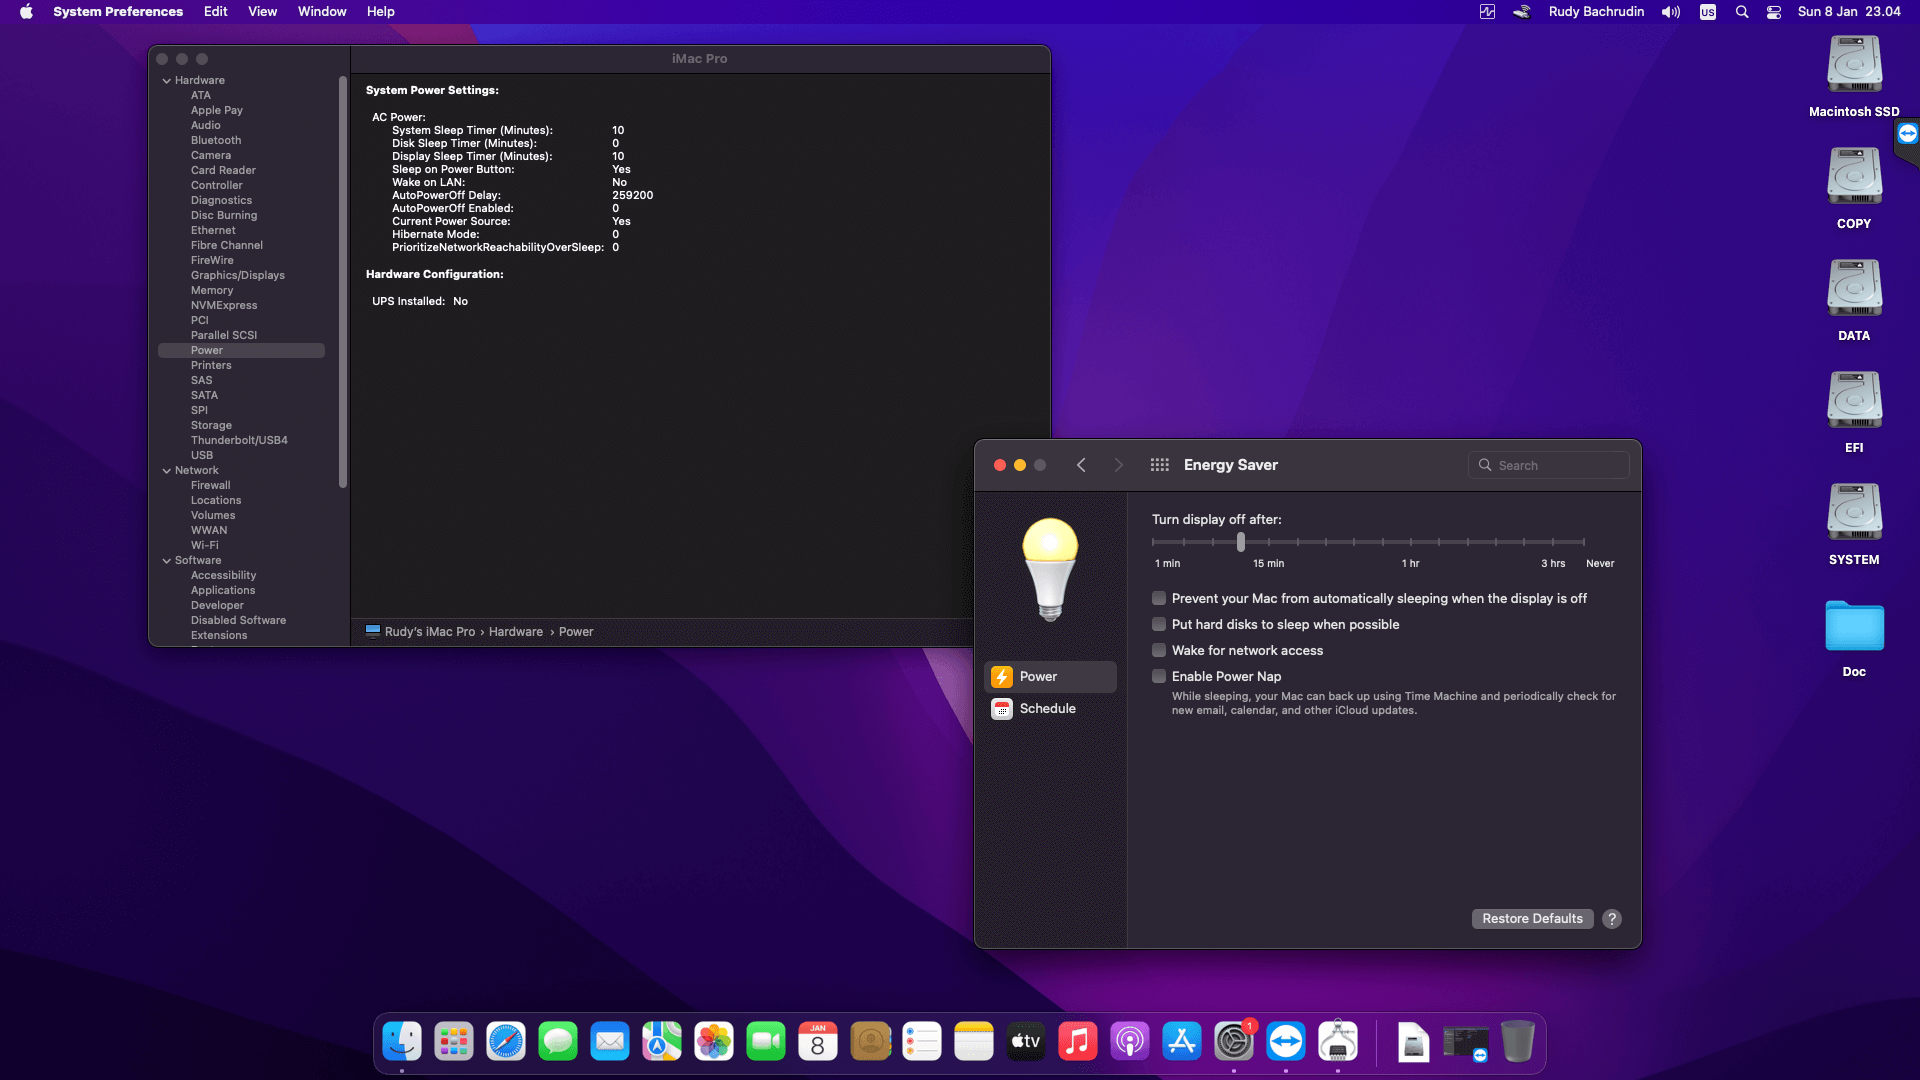
Task: Select Bluetooth in the hardware list
Action: [x=216, y=140]
